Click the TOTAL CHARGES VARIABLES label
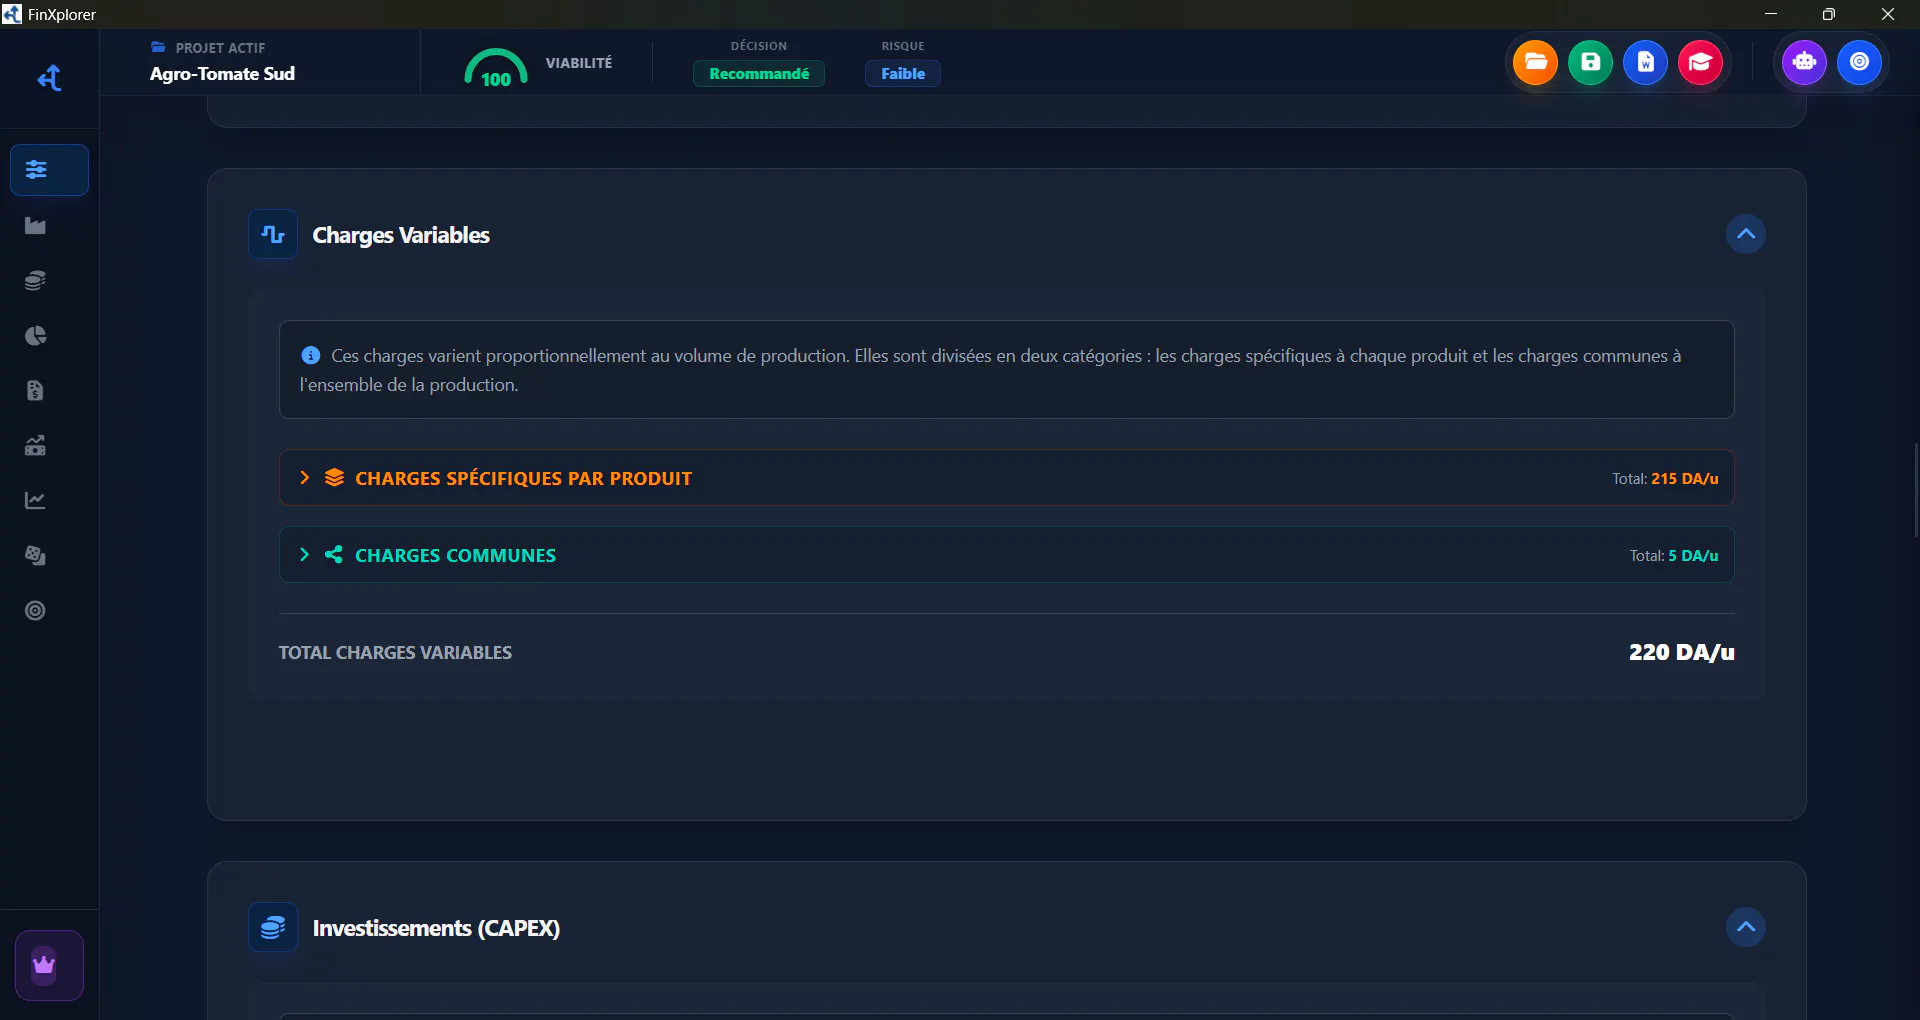 click(x=395, y=653)
